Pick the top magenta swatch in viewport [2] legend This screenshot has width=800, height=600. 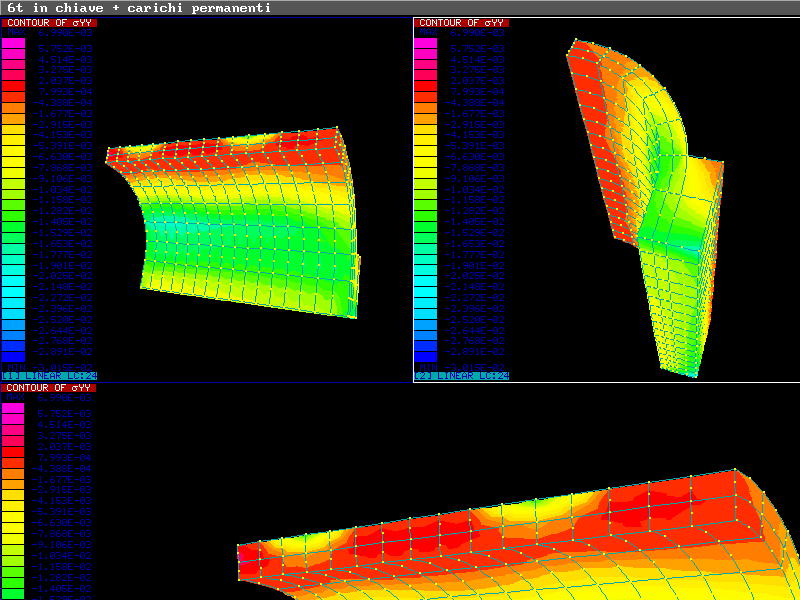tap(426, 43)
